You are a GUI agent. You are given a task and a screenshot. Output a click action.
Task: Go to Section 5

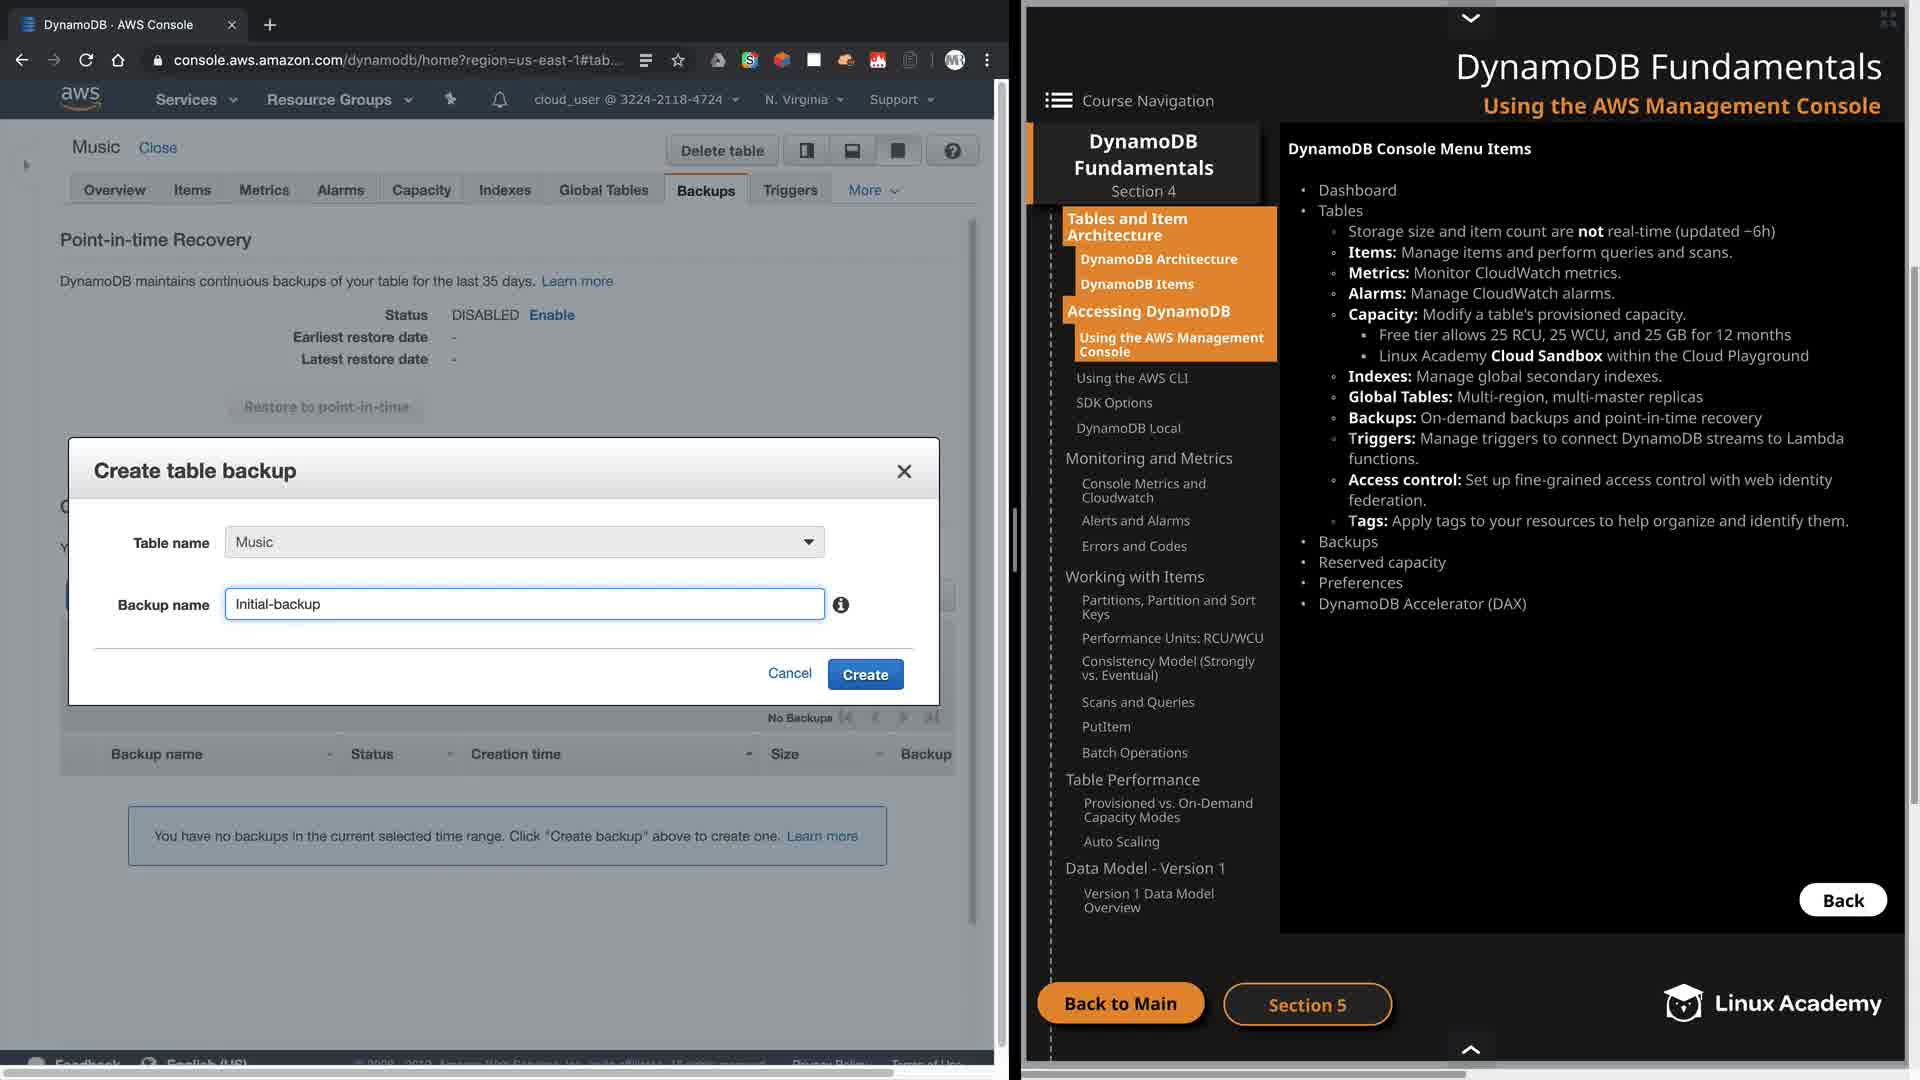tap(1307, 1005)
